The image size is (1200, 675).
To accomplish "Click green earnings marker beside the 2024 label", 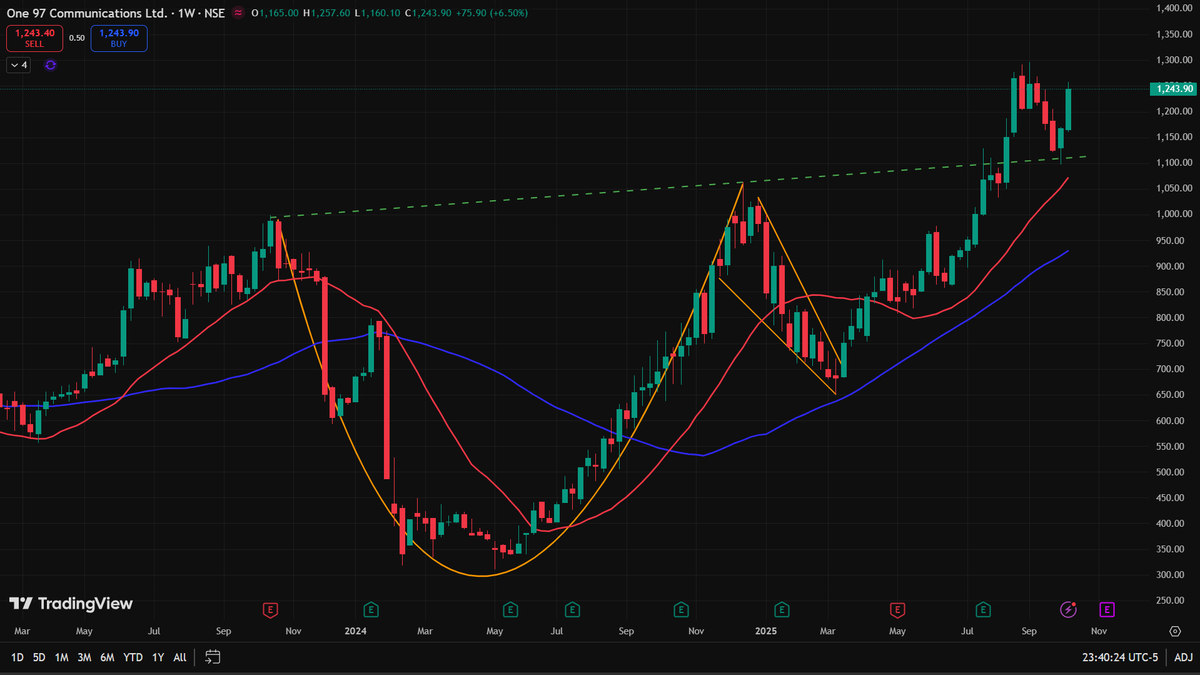I will [x=371, y=609].
